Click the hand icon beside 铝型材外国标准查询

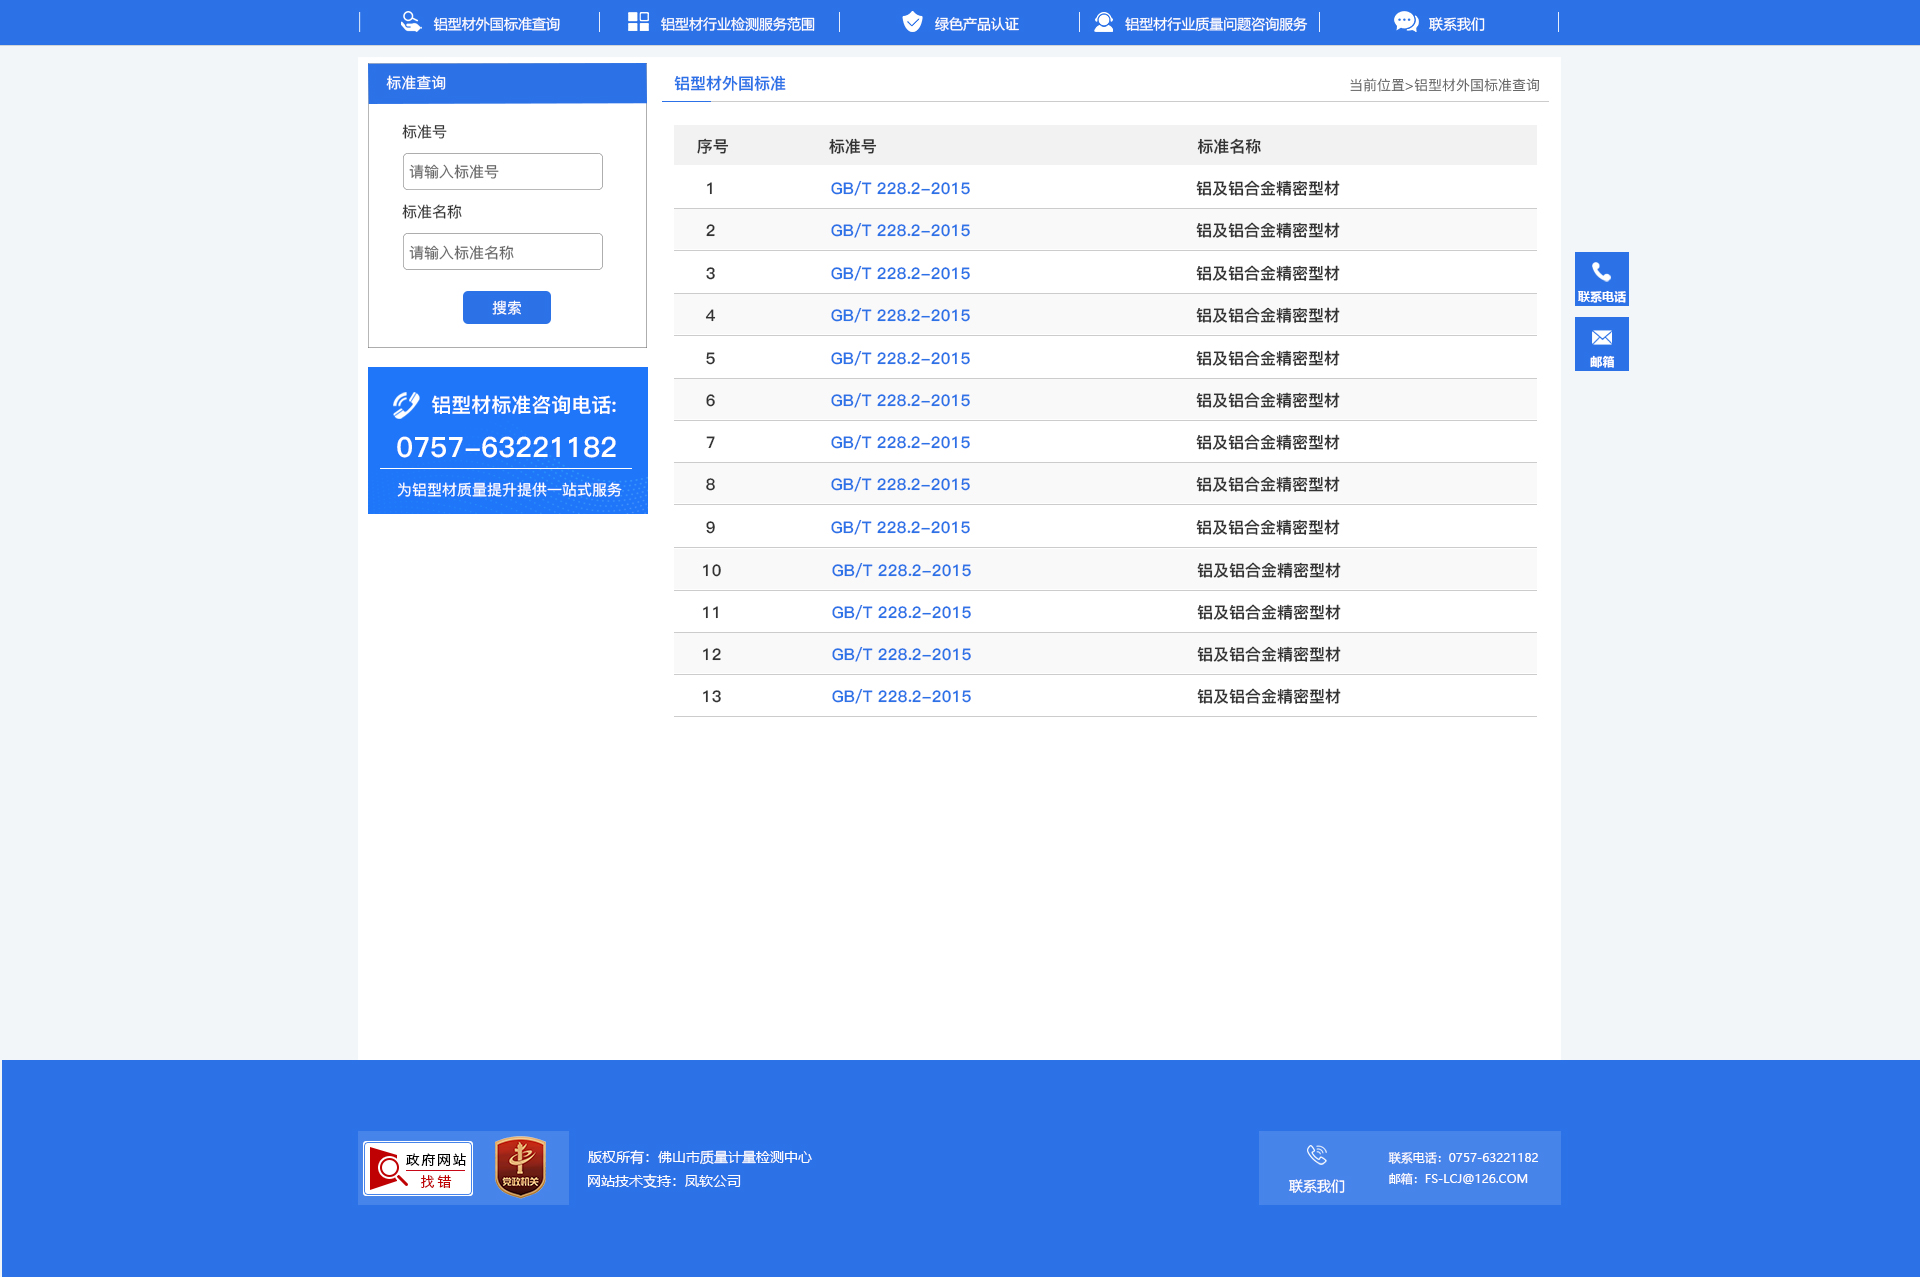click(411, 22)
